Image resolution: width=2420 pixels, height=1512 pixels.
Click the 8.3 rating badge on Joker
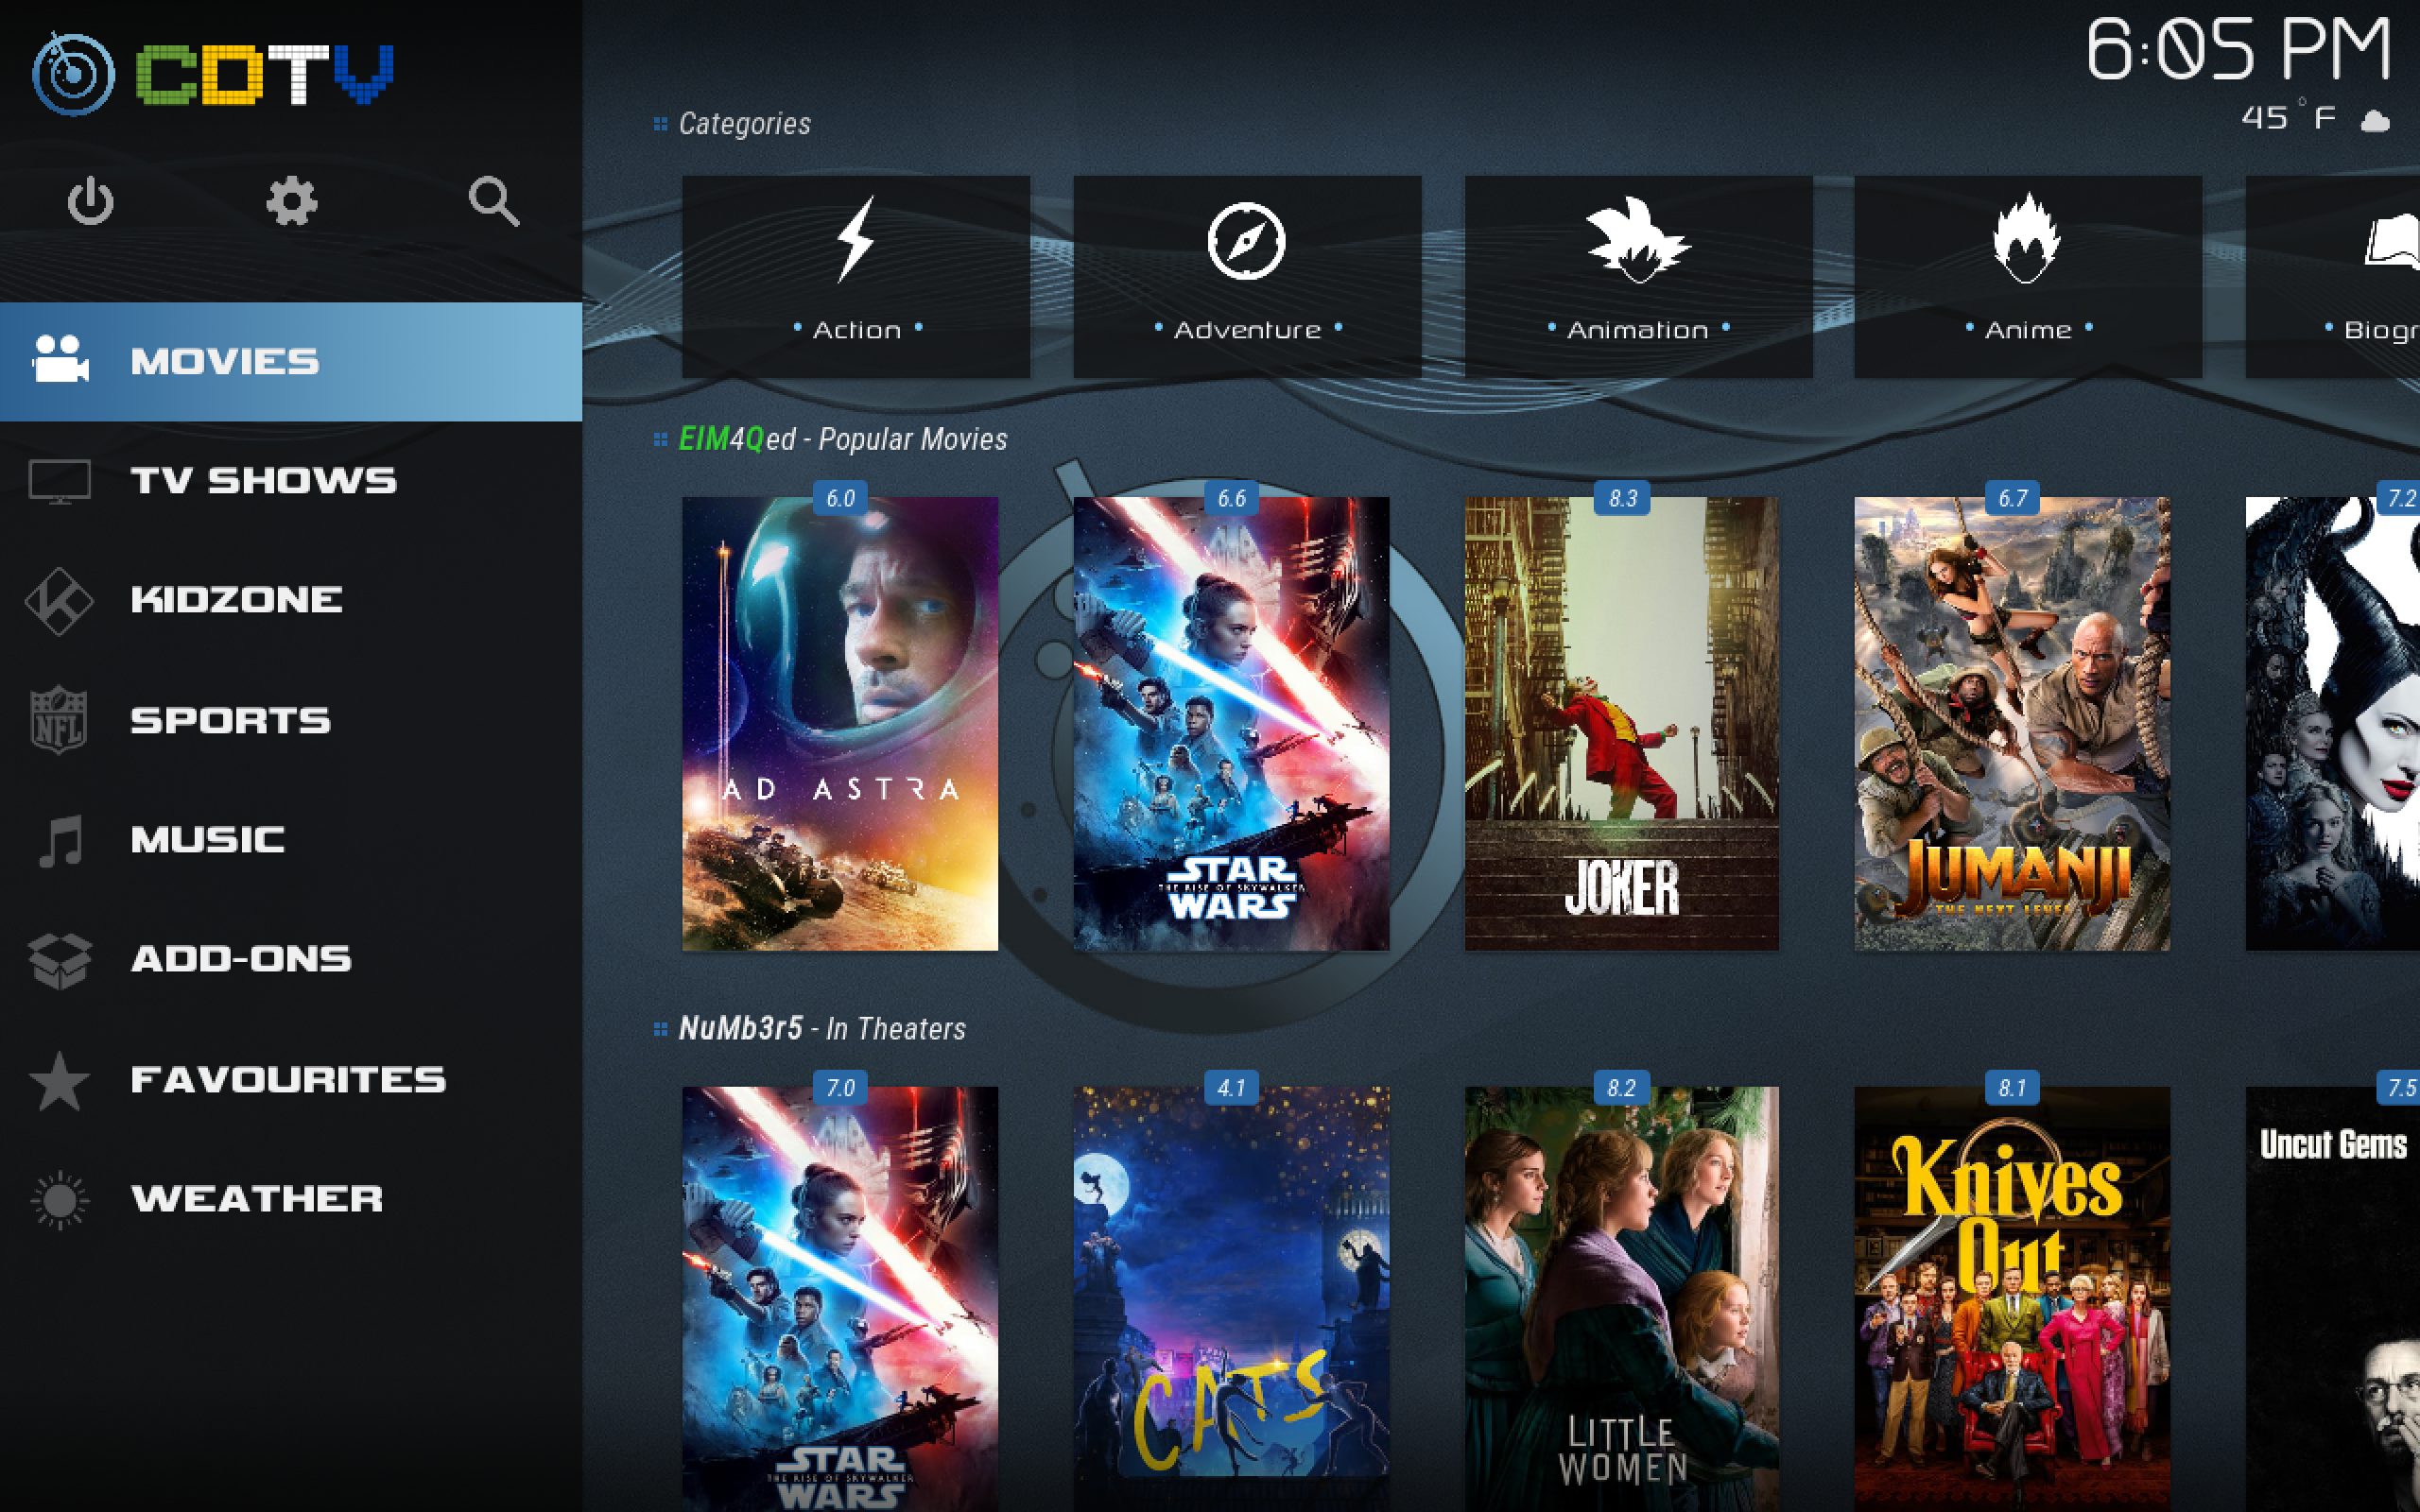pyautogui.click(x=1622, y=498)
